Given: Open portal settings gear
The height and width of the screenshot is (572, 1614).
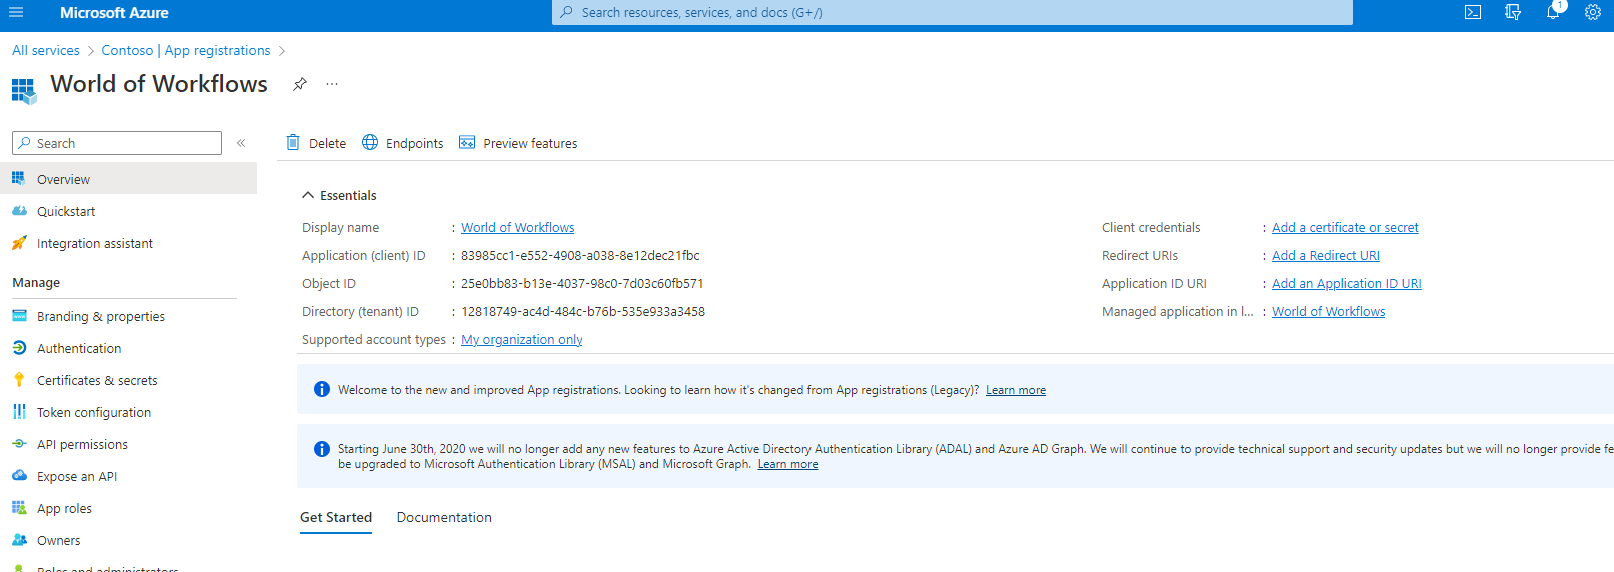Looking at the screenshot, I should pos(1593,13).
